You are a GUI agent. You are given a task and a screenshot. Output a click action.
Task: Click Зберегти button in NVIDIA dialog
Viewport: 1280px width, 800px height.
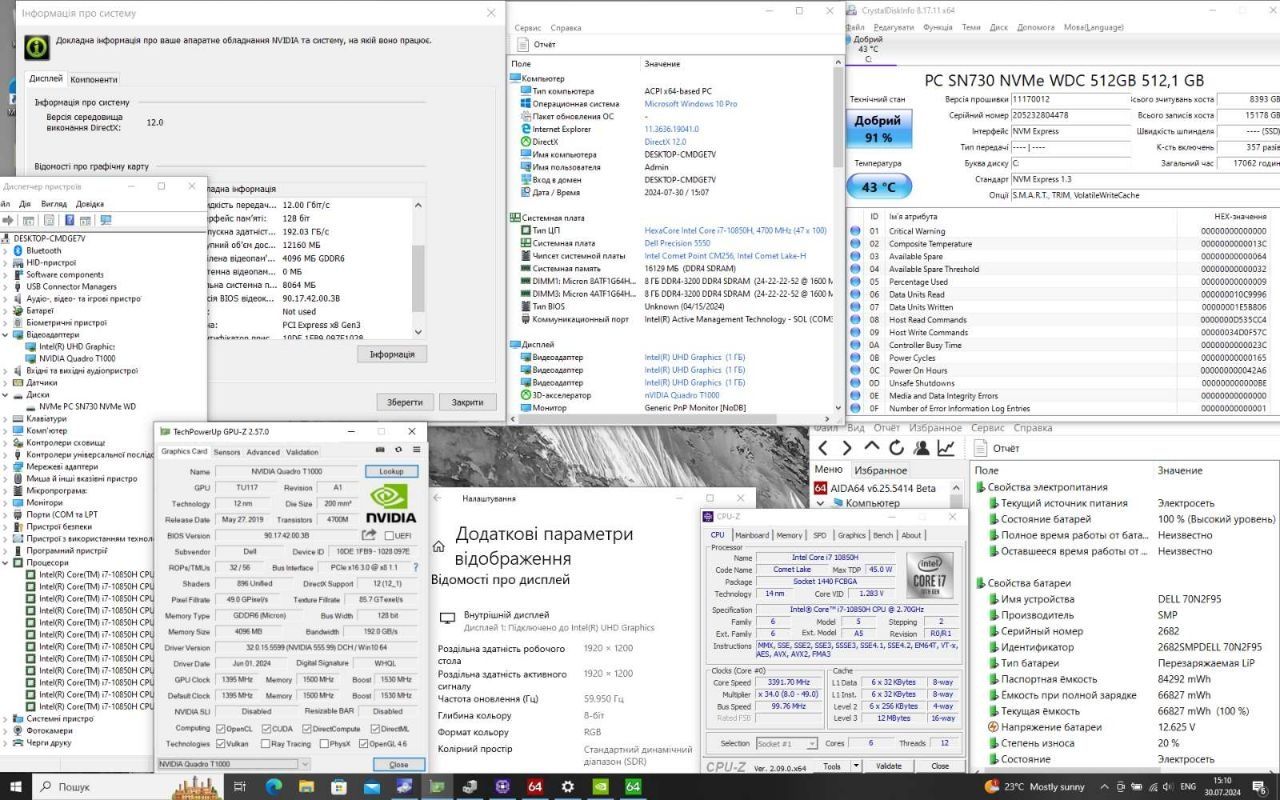coord(405,402)
